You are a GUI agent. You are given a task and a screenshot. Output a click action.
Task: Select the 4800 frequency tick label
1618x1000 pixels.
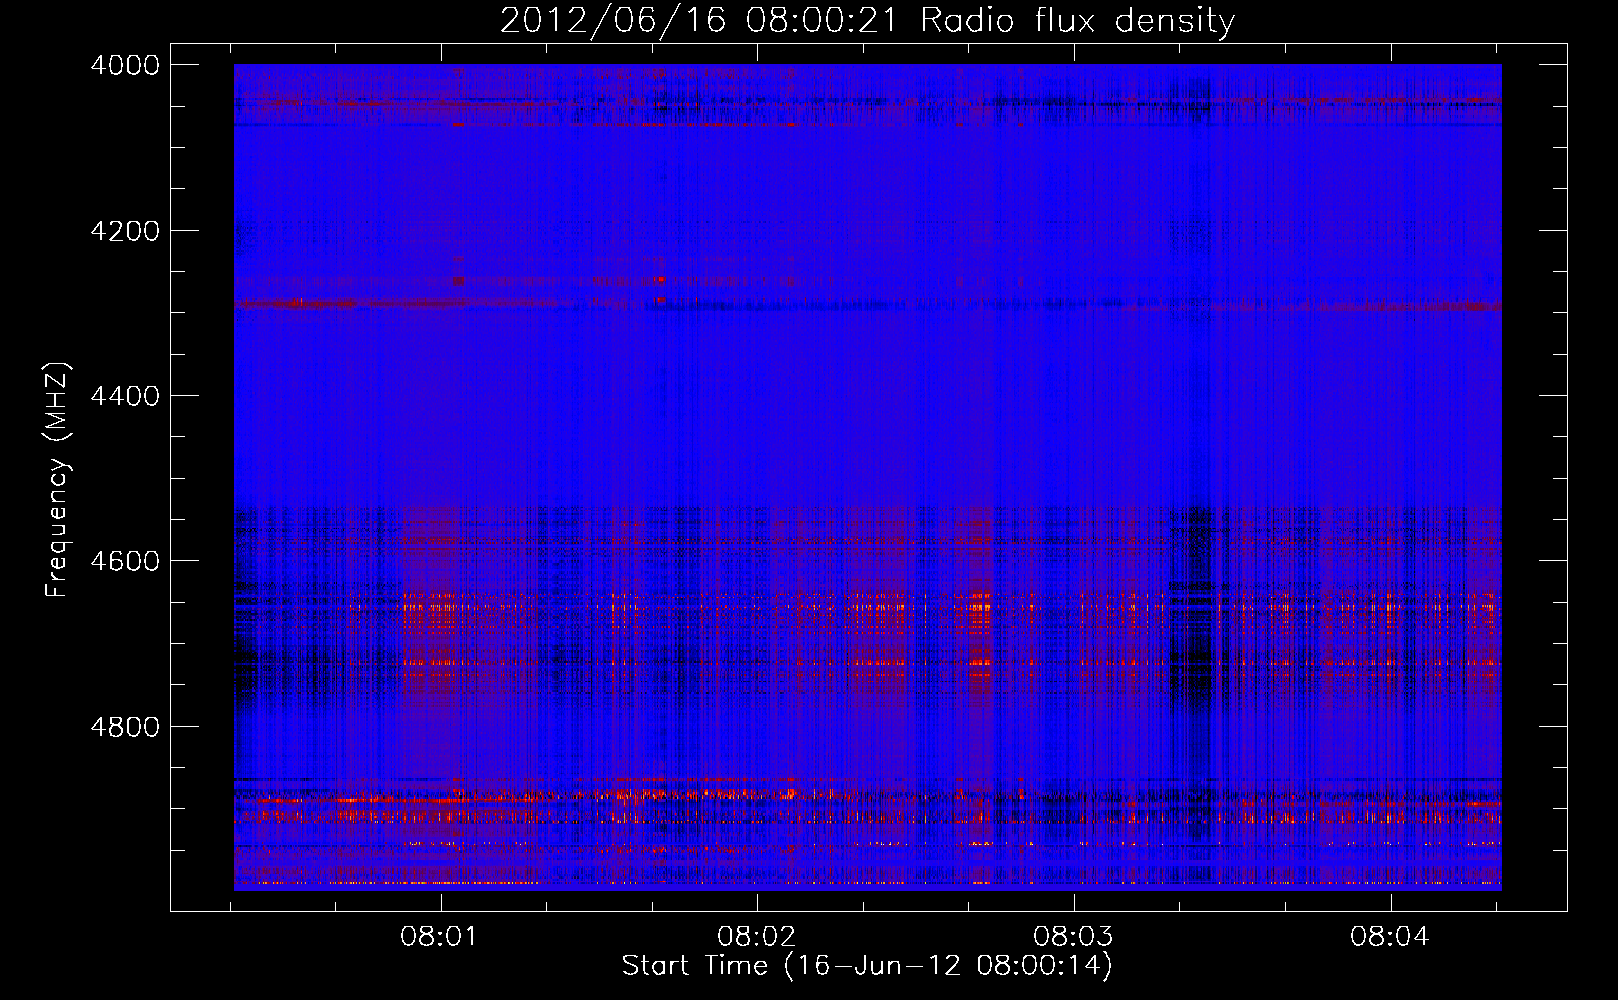click(125, 727)
